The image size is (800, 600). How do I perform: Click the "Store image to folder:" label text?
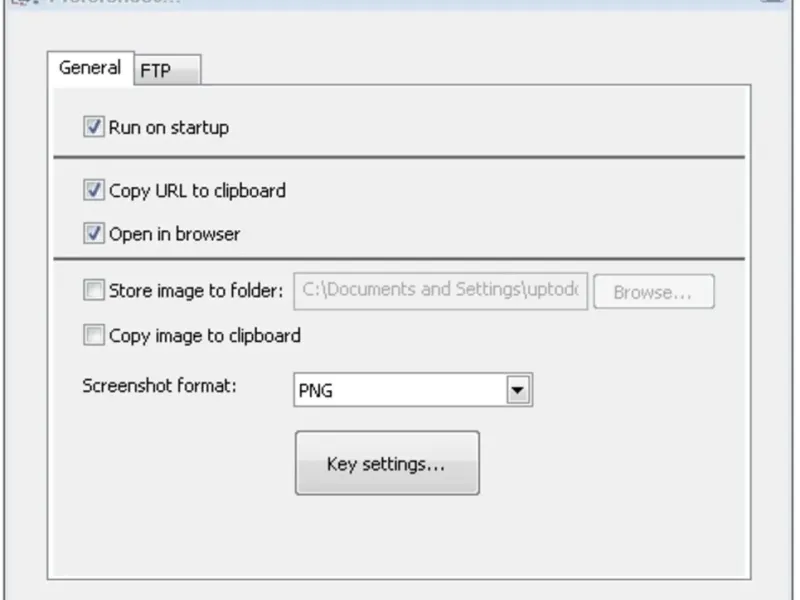[196, 291]
